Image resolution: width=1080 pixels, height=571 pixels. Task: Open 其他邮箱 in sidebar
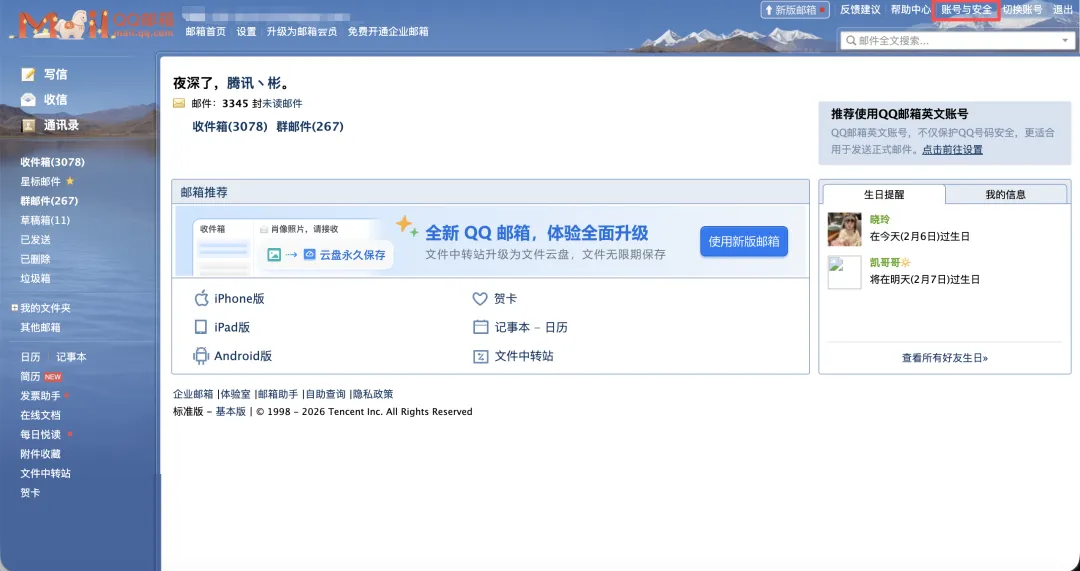point(41,327)
